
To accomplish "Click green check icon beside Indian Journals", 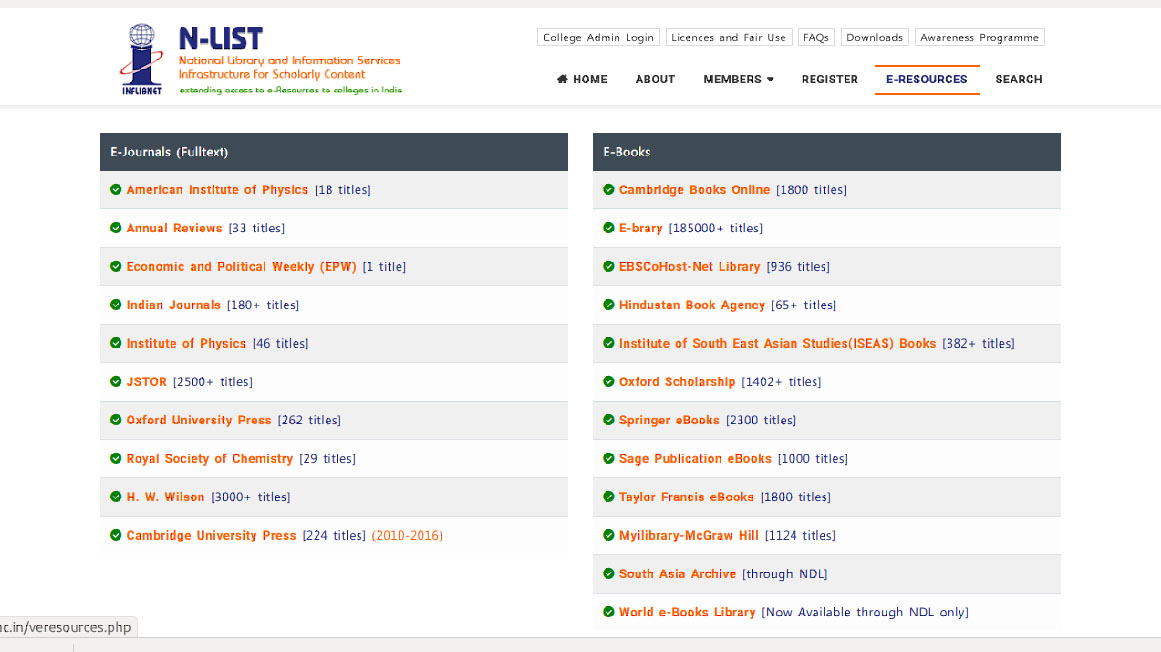I will tap(116, 305).
